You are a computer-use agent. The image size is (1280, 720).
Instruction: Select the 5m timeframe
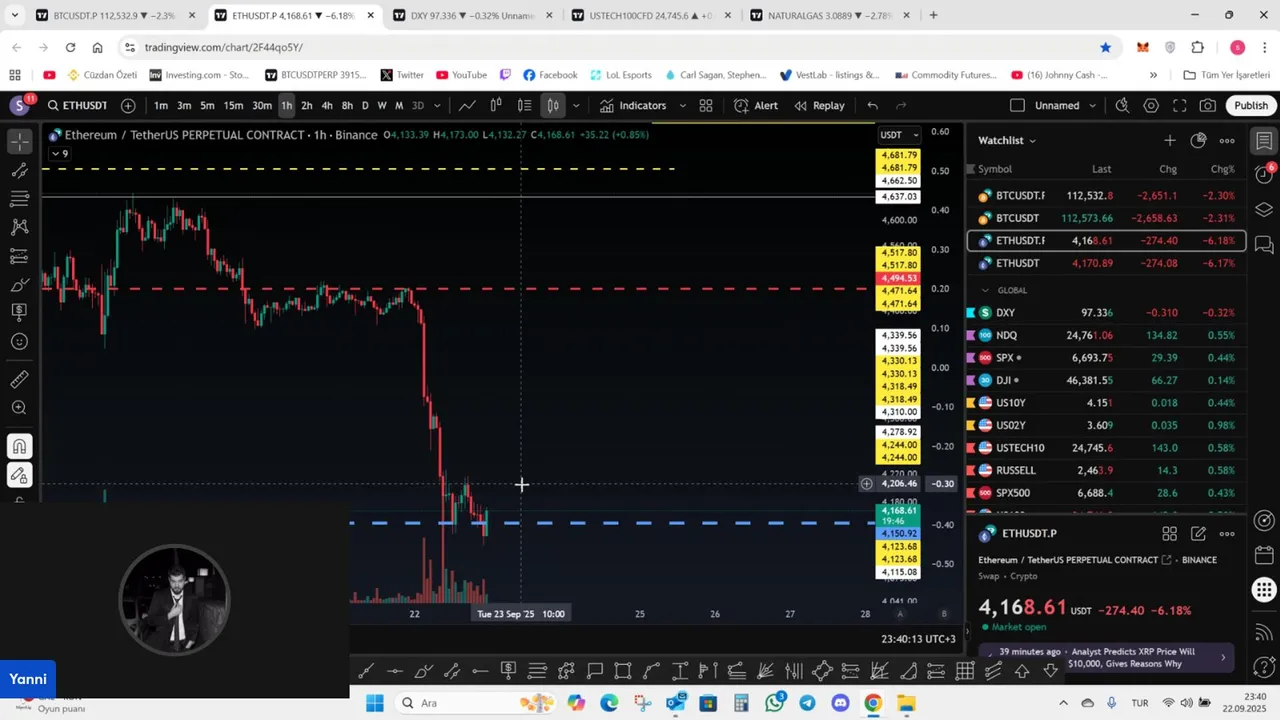tap(207, 105)
